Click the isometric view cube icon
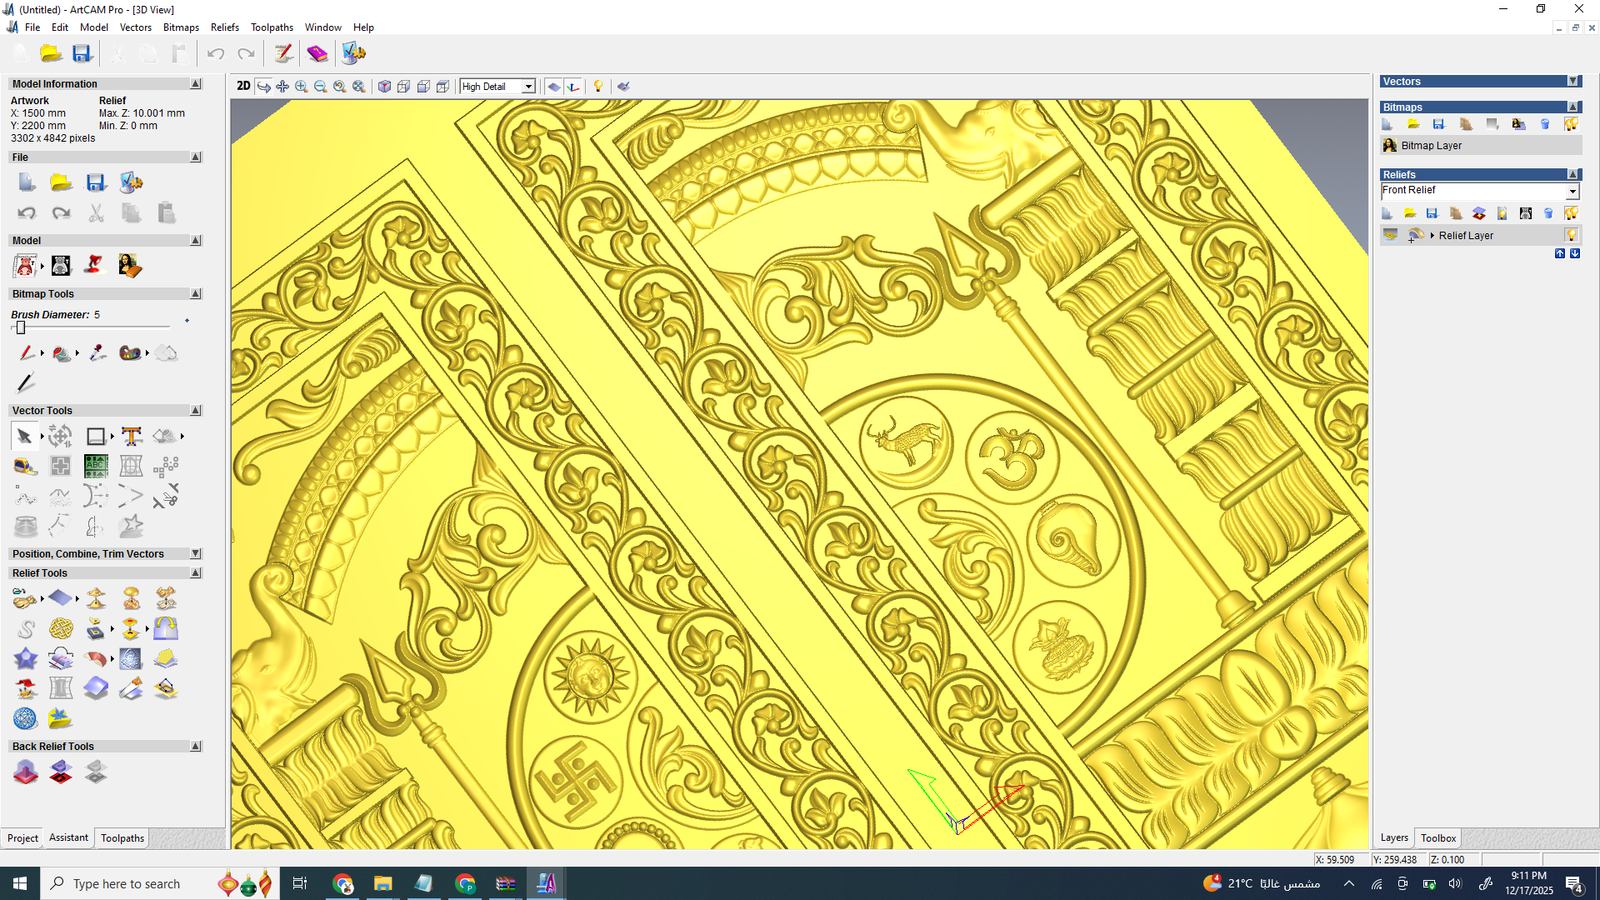Screen dimensions: 1600x900 (x=384, y=87)
